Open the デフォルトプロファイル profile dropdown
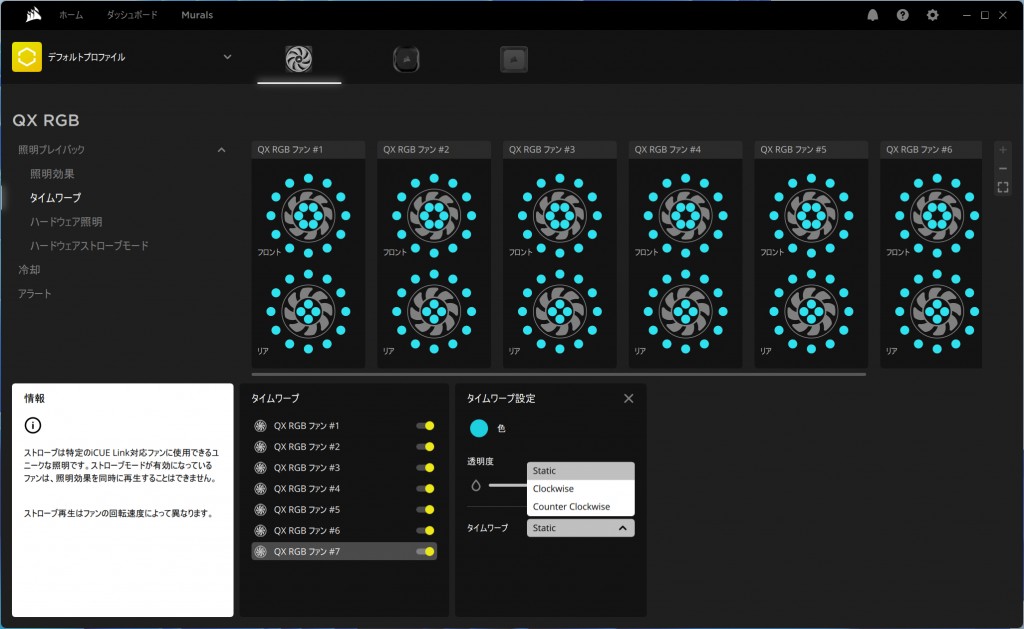The width and height of the screenshot is (1024, 629). click(227, 57)
